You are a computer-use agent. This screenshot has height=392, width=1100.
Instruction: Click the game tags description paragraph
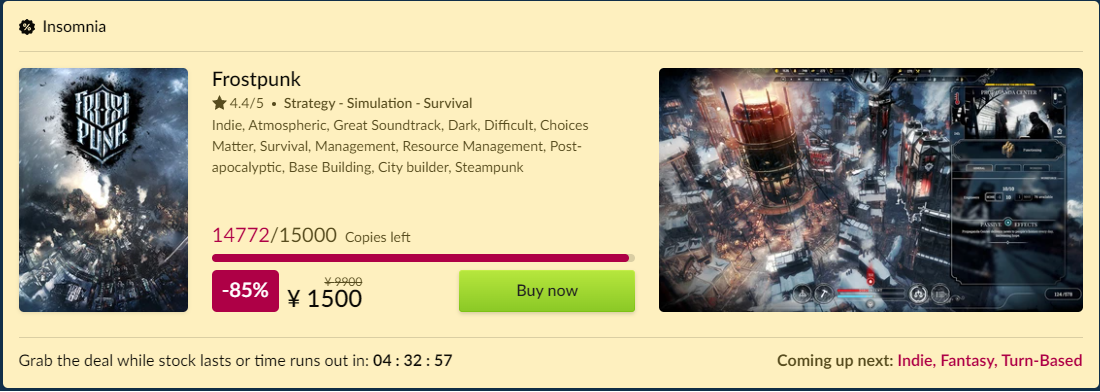400,147
